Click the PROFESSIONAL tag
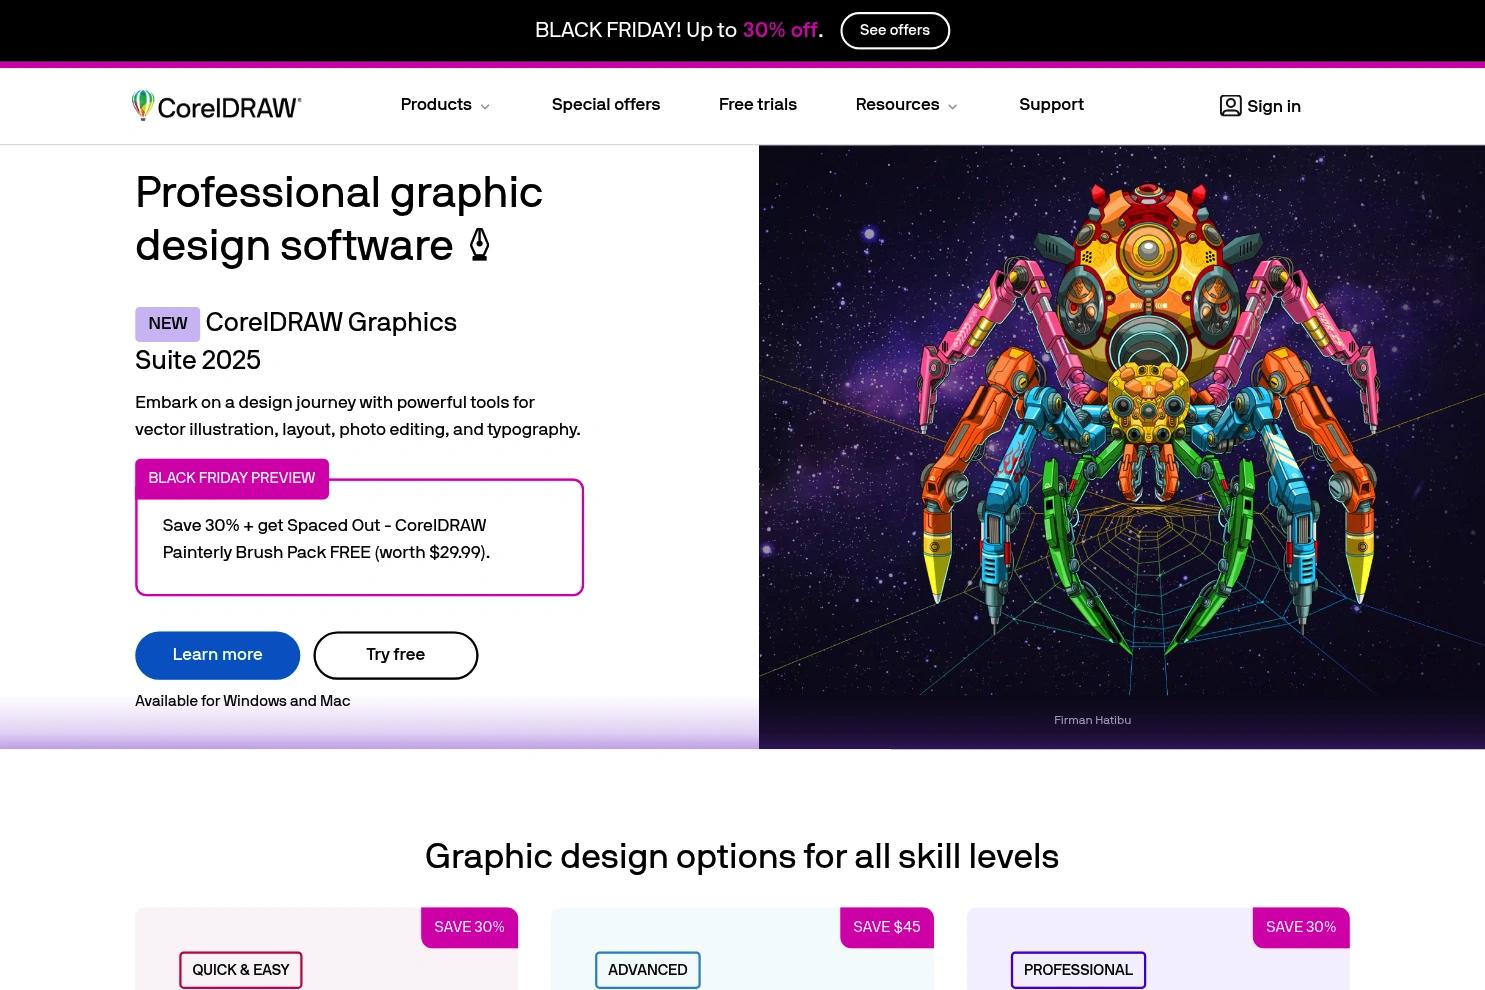The width and height of the screenshot is (1485, 990). [1078, 970]
